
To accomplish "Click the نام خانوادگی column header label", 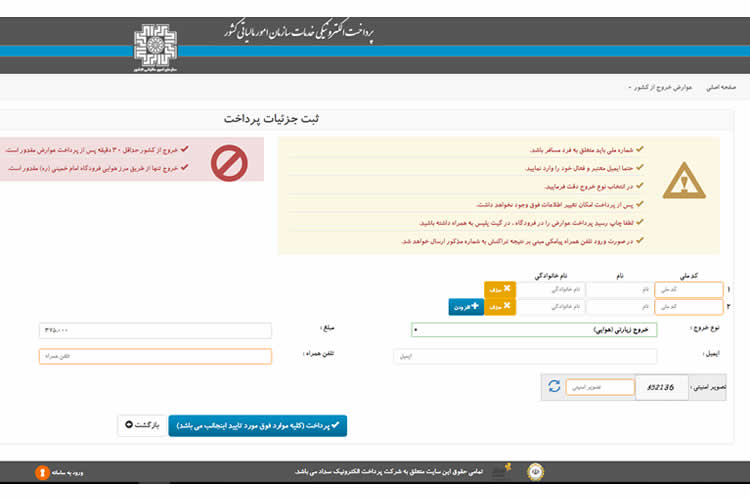I will point(551,276).
